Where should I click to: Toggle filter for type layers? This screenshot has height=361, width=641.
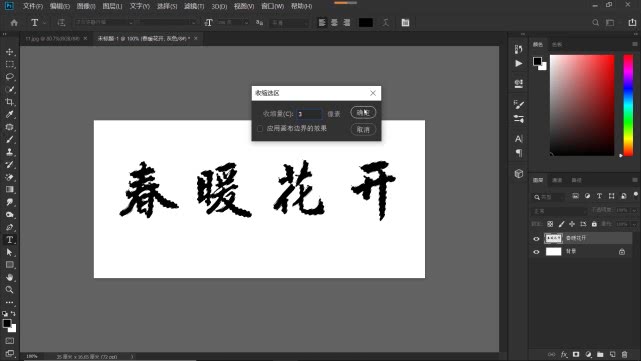599,196
